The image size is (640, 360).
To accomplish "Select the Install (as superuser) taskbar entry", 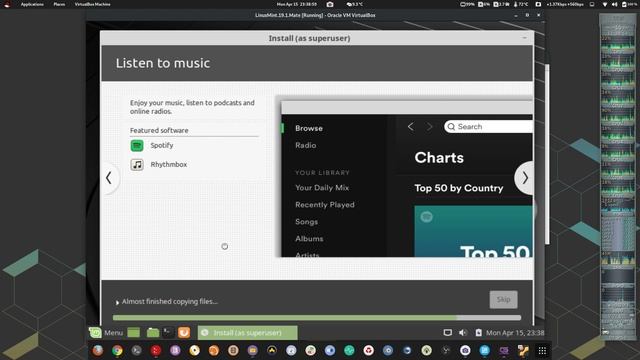I will click(x=247, y=333).
